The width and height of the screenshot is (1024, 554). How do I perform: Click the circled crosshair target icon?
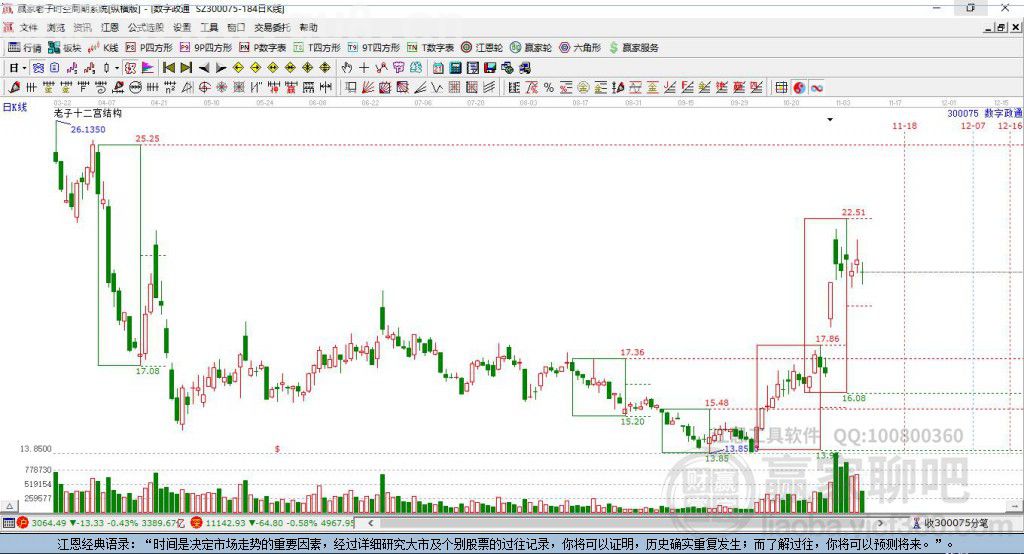point(204,88)
